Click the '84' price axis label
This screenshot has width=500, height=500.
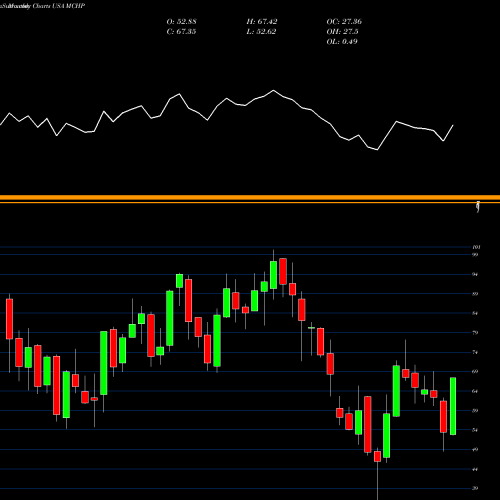click(475, 313)
